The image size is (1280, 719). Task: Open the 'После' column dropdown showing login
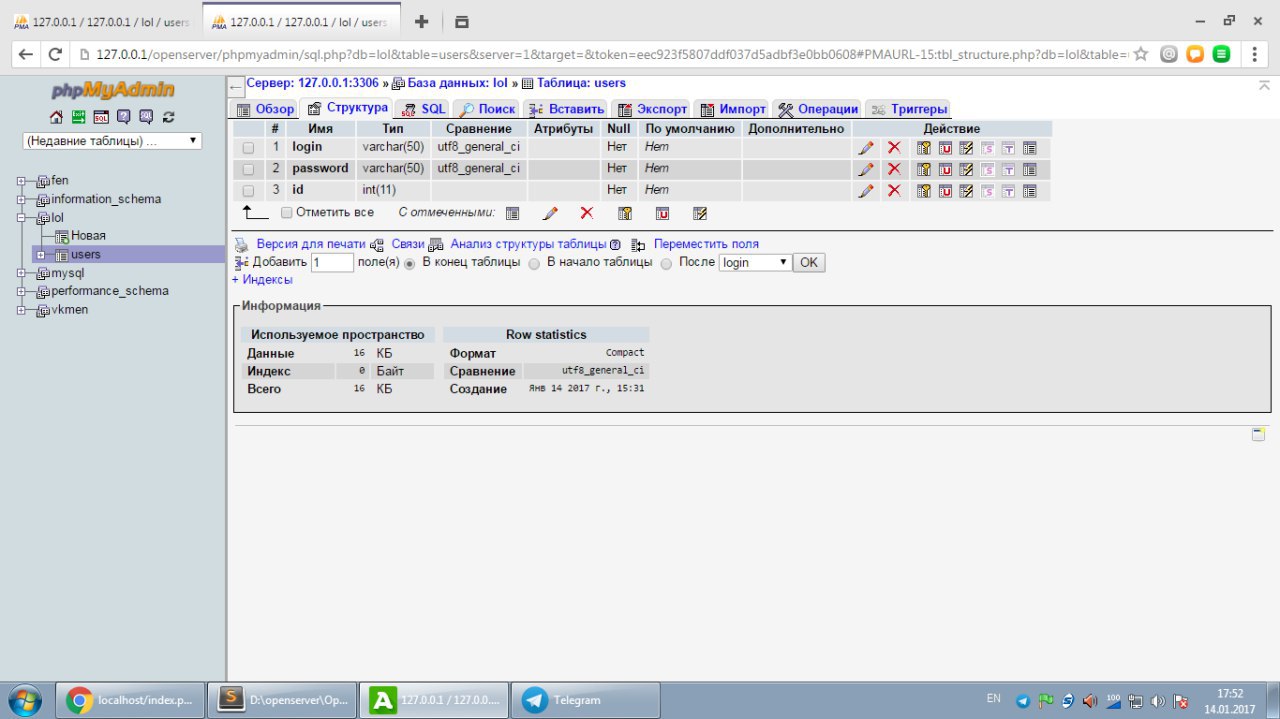755,263
